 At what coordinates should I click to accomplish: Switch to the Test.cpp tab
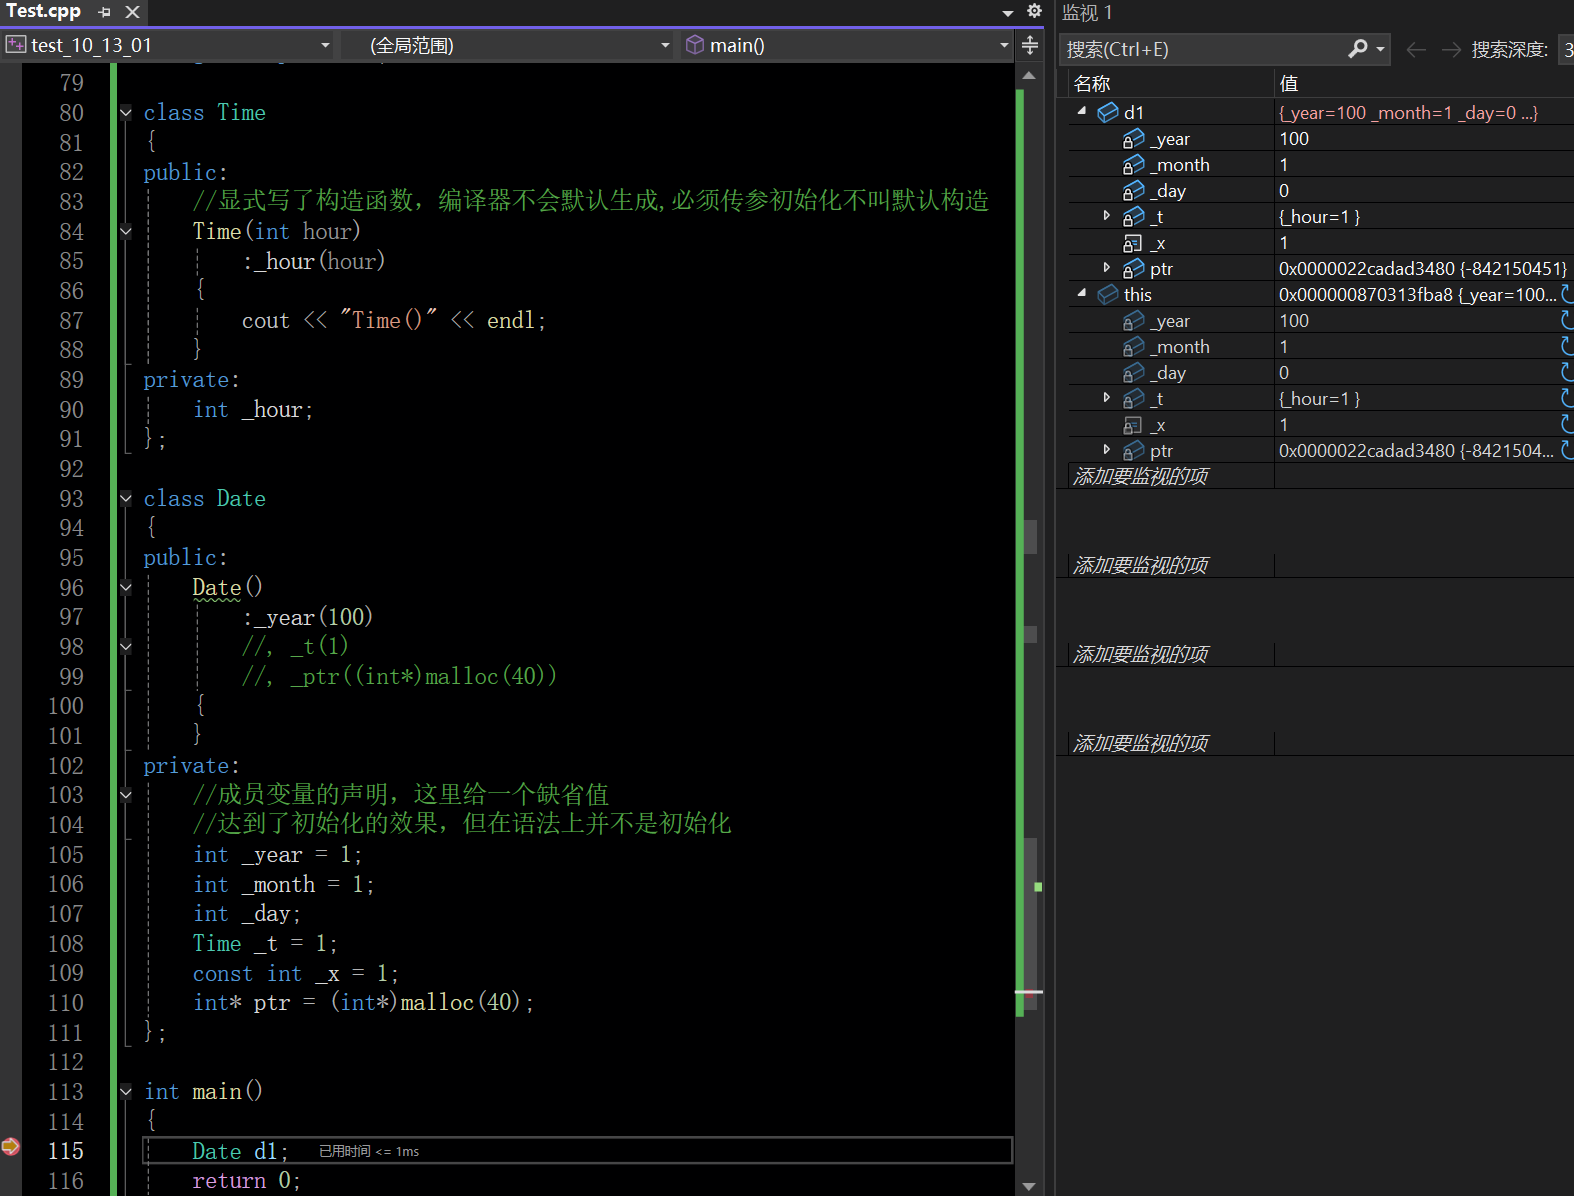(43, 11)
